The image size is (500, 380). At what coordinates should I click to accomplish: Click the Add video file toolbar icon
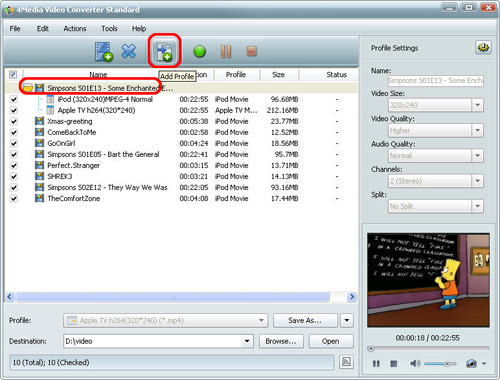104,52
